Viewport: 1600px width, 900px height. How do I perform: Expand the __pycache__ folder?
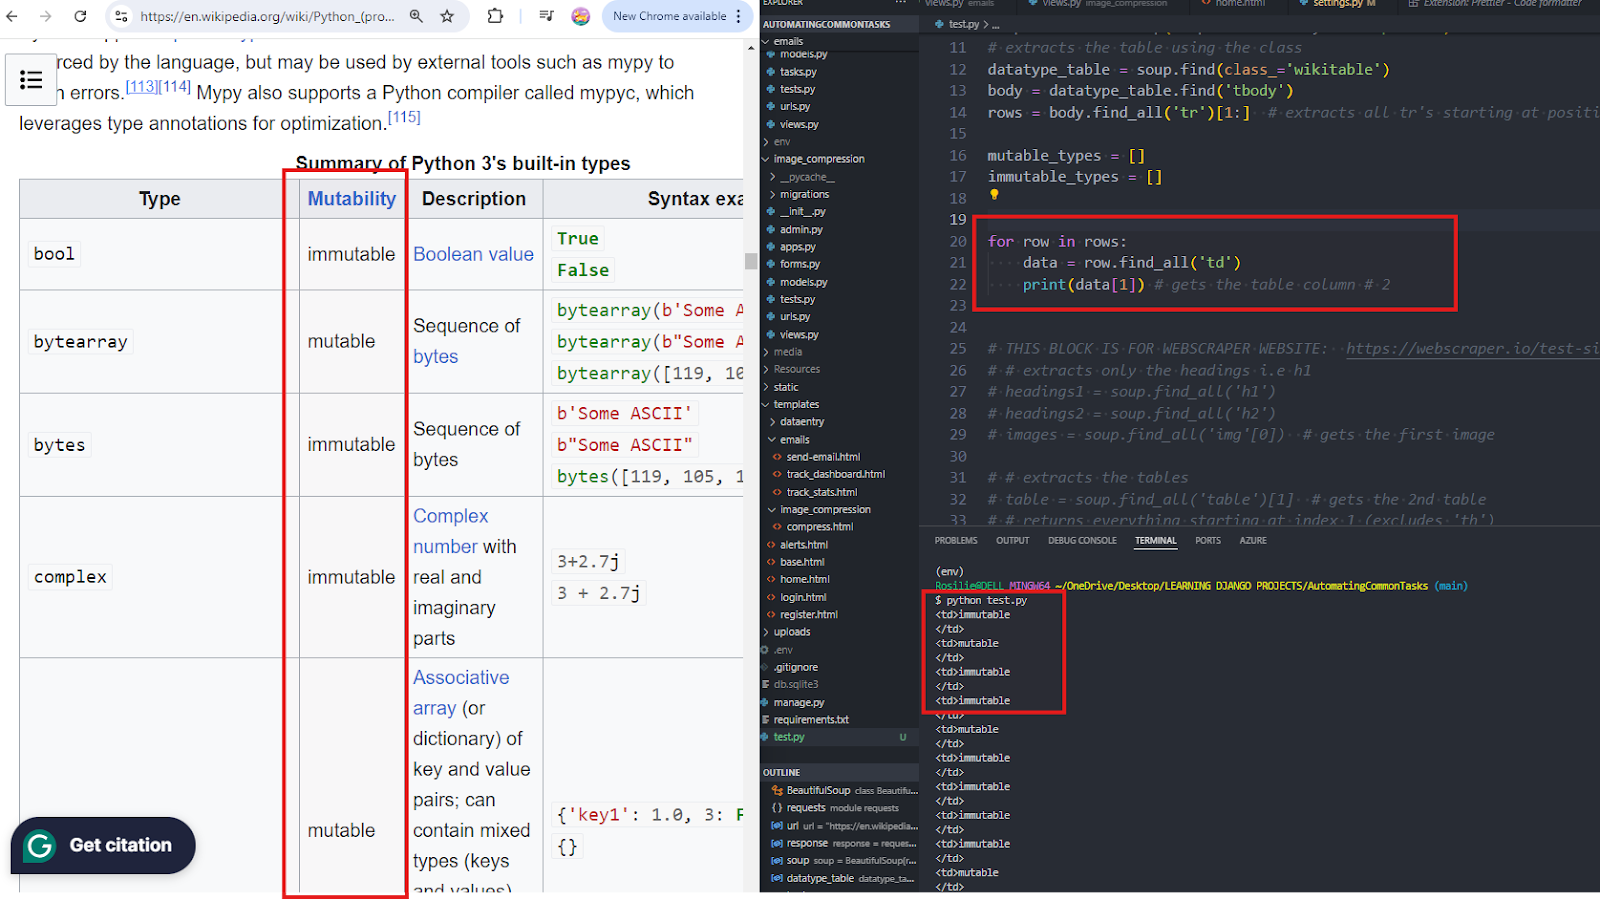pos(806,177)
